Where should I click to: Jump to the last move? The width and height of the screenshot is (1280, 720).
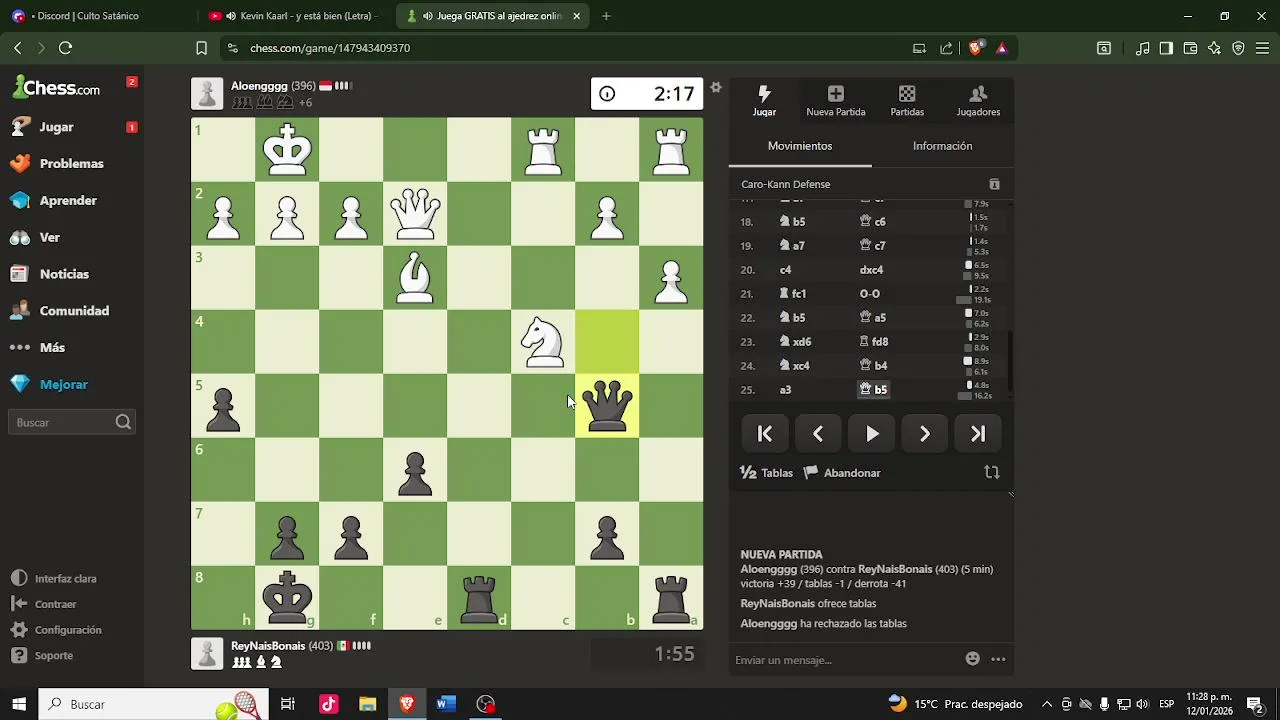[978, 434]
